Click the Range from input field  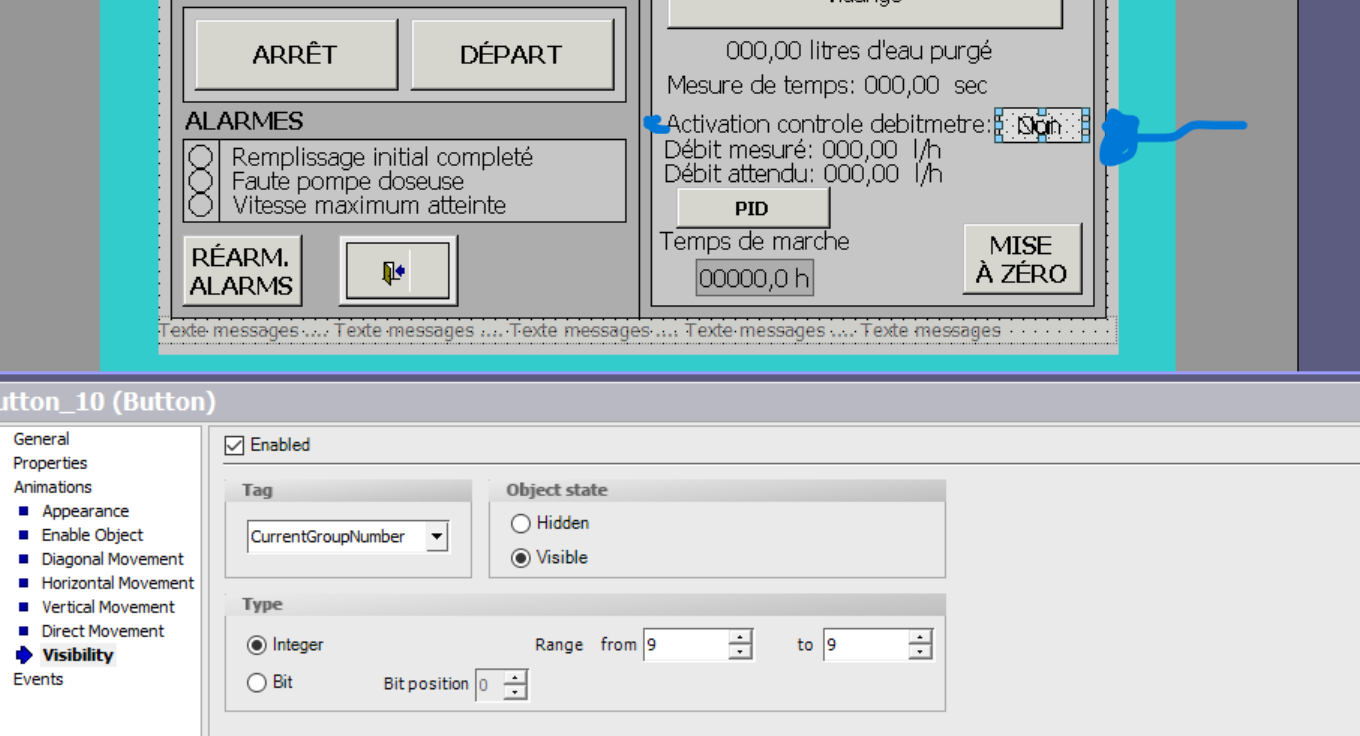coord(685,645)
